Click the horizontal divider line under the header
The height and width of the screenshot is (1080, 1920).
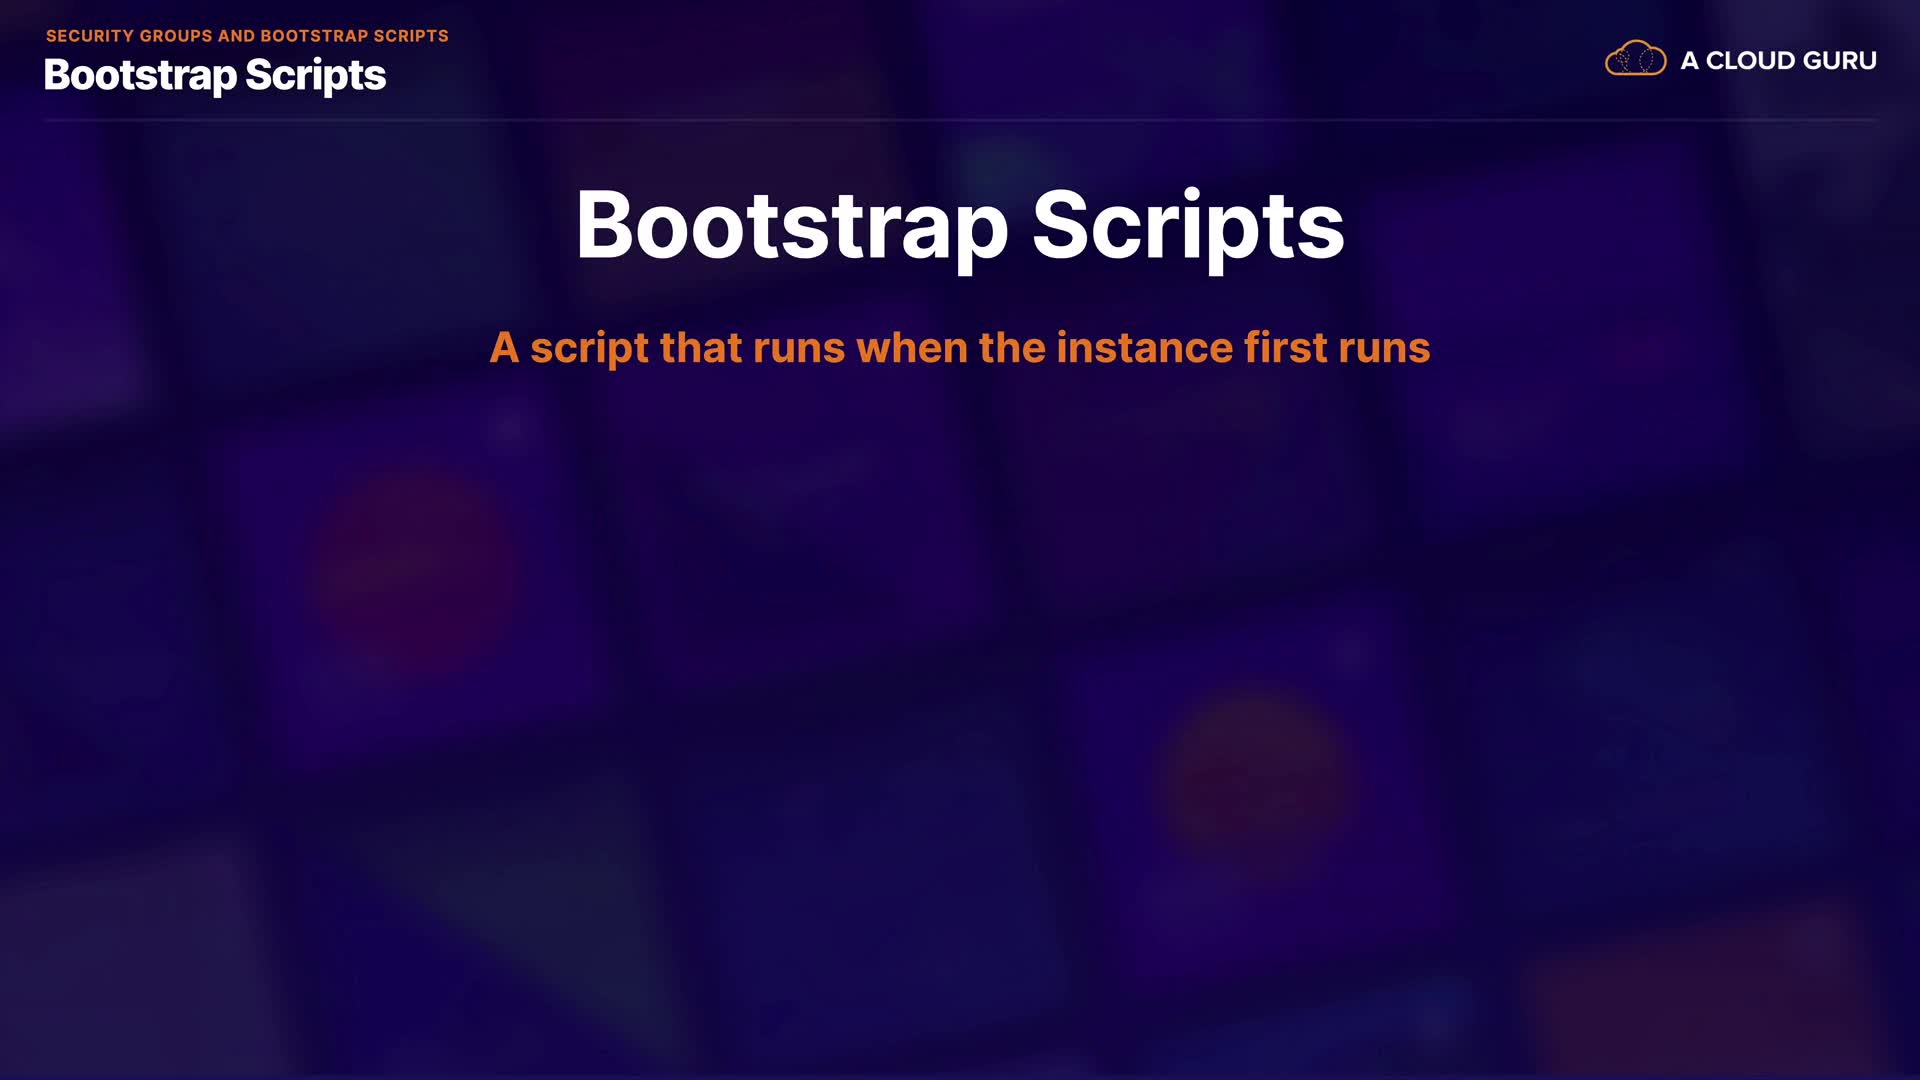pos(960,120)
